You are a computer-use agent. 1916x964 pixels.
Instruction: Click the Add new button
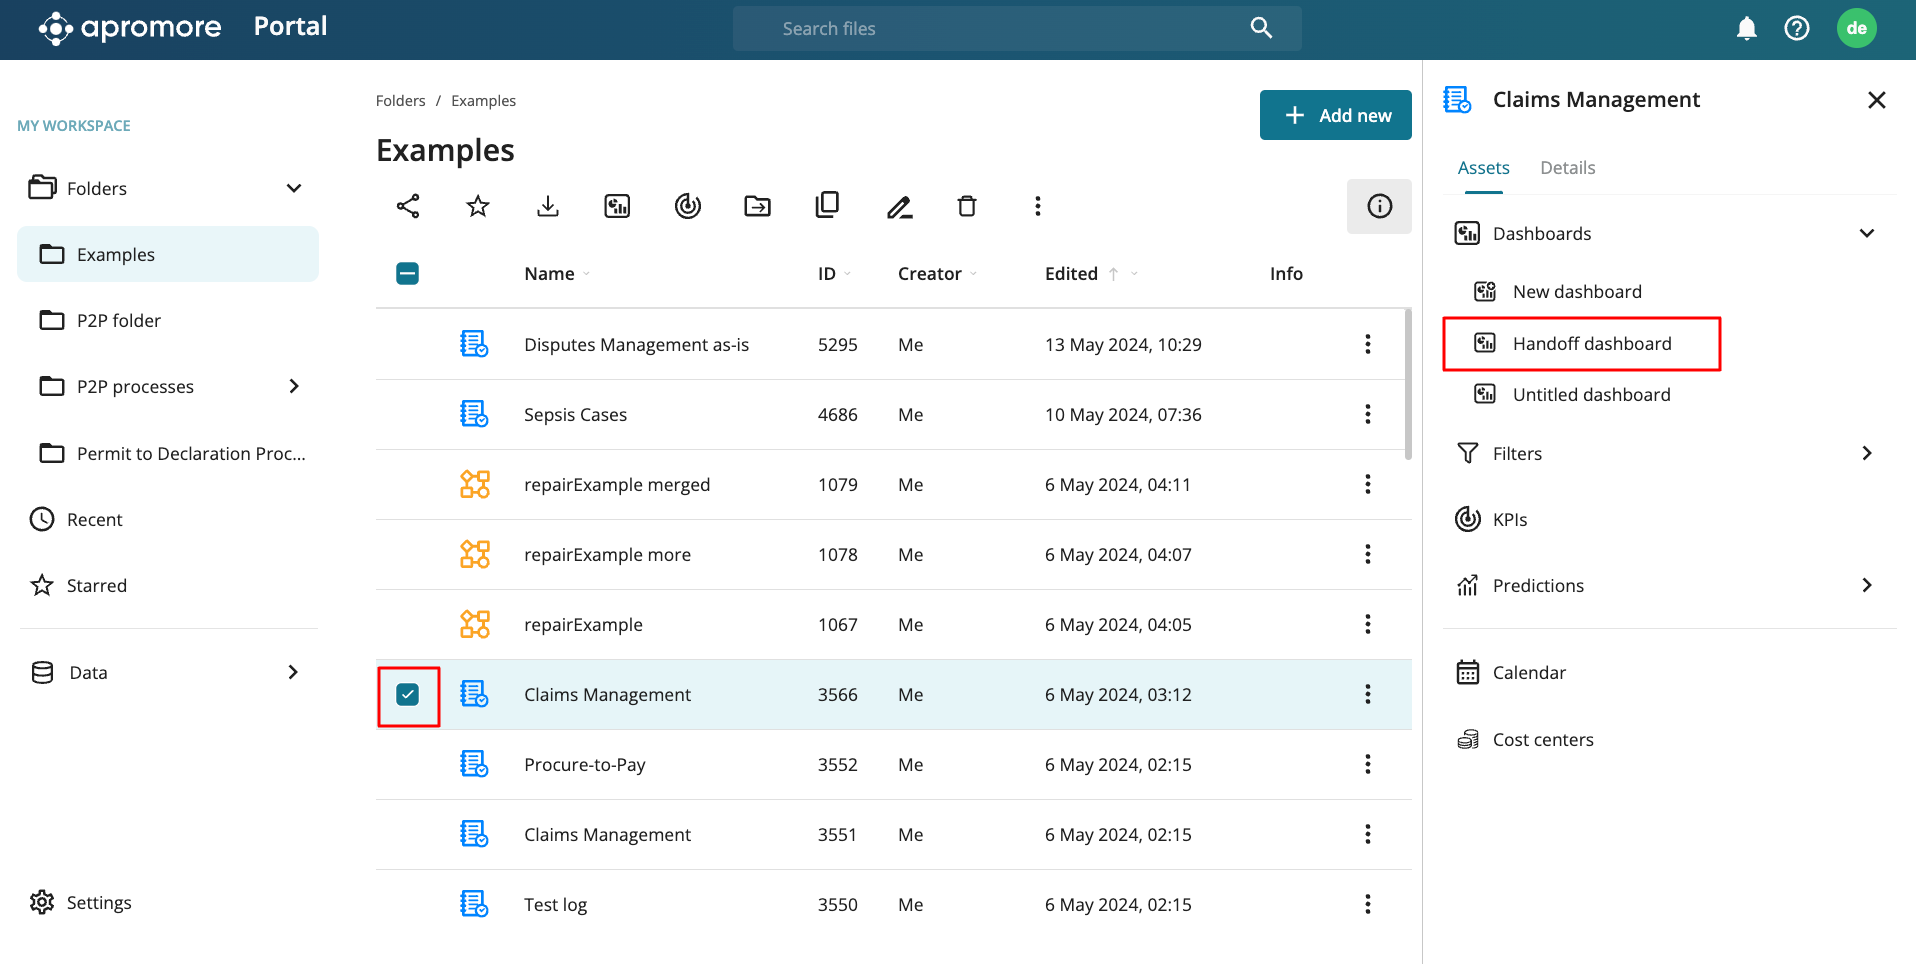[1335, 115]
